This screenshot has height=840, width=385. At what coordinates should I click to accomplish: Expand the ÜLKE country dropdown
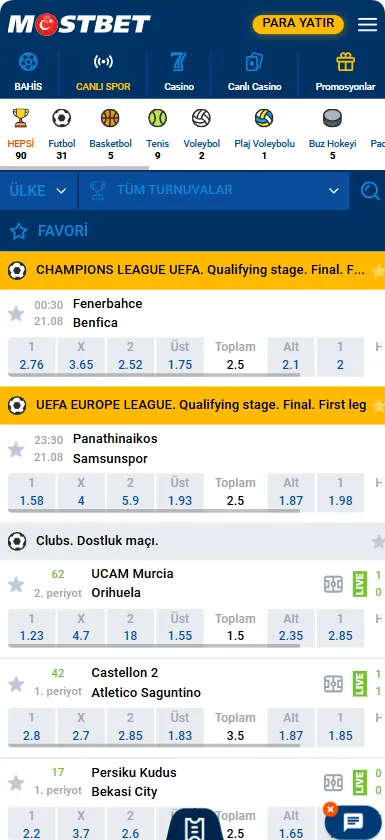pyautogui.click(x=38, y=190)
